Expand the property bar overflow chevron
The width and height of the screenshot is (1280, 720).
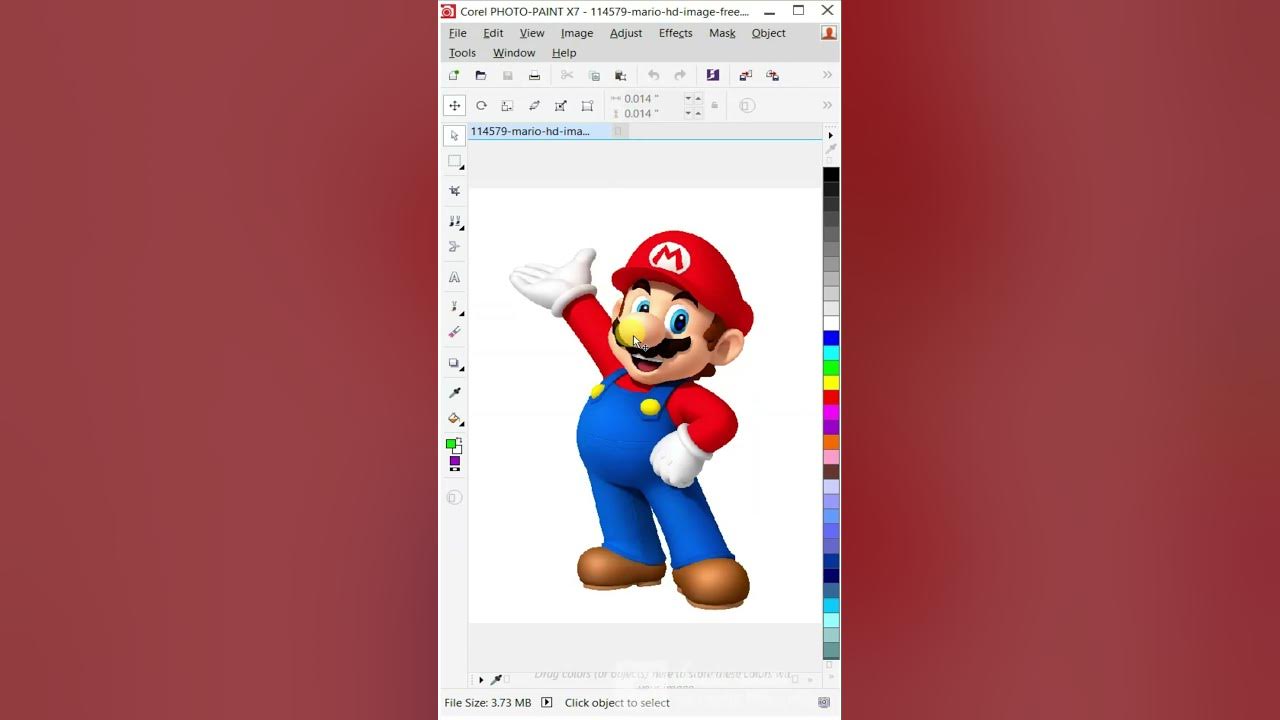coord(827,105)
